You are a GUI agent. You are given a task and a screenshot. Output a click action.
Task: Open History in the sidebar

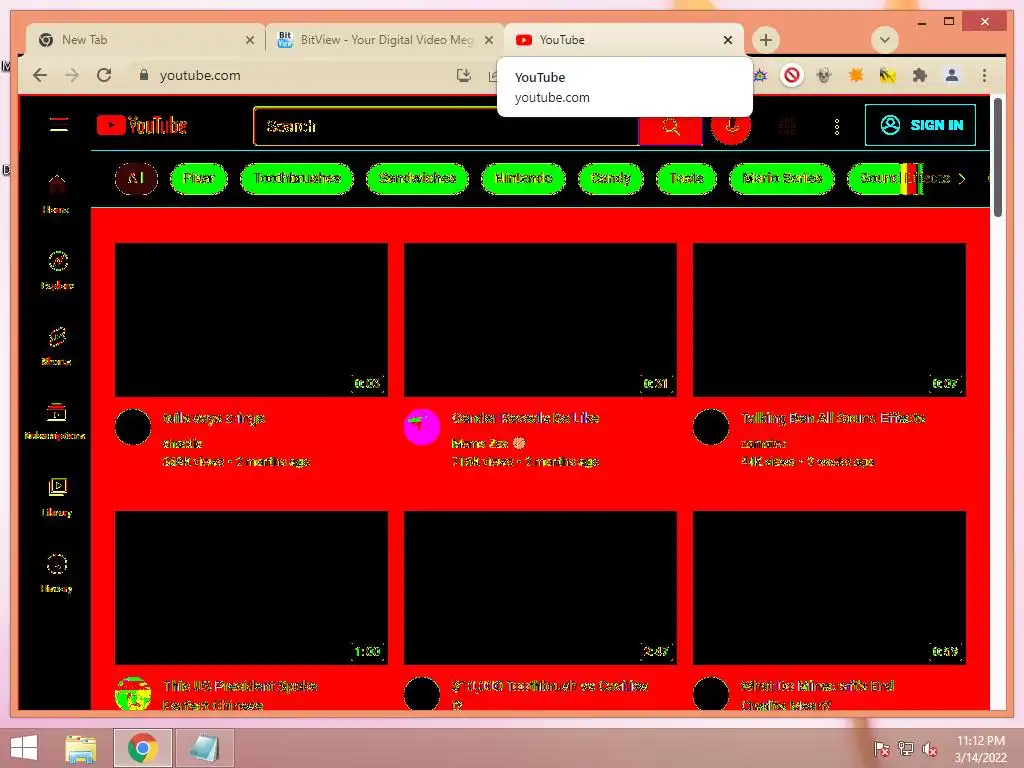56,573
